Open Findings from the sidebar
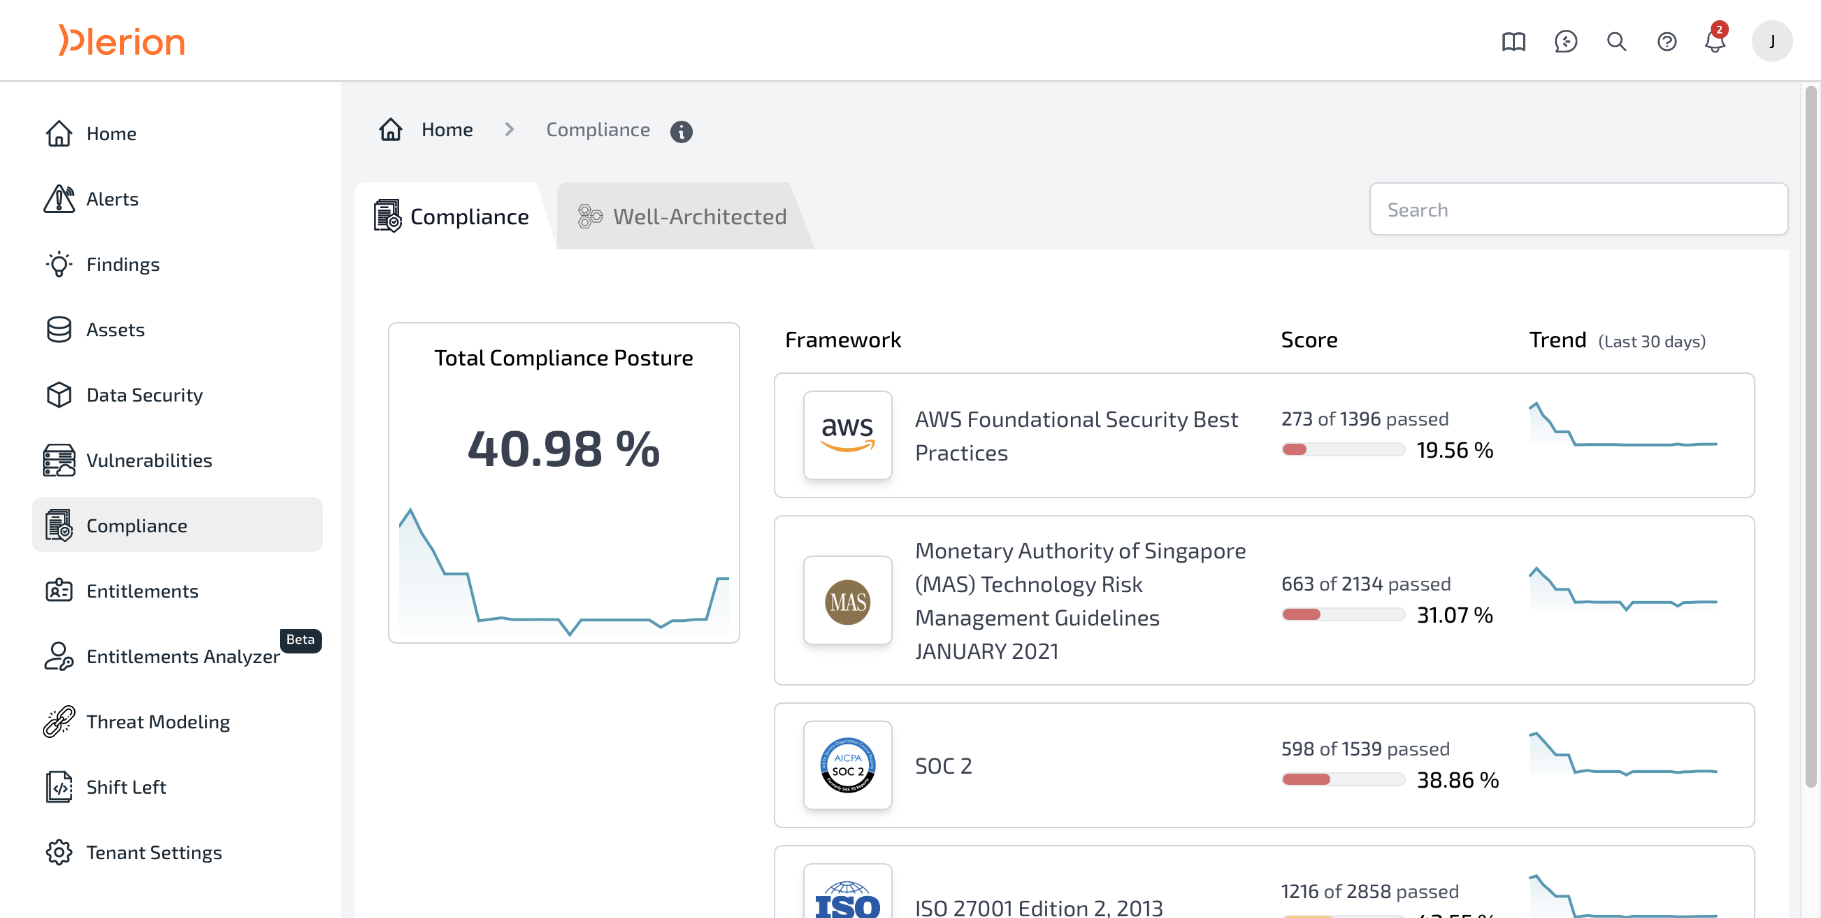The image size is (1821, 918). [x=177, y=264]
